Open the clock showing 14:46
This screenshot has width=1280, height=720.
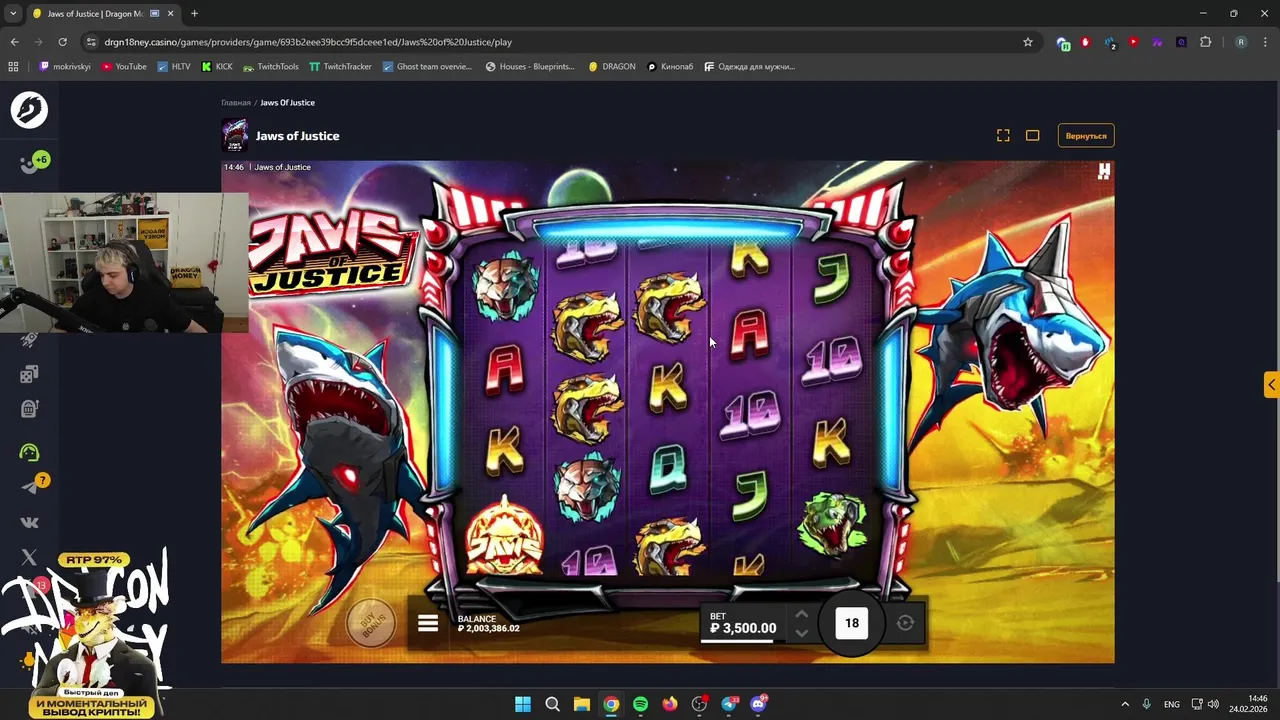pyautogui.click(x=1250, y=704)
